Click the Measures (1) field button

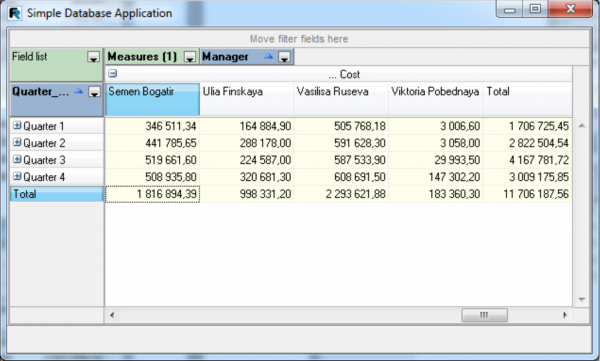pyautogui.click(x=152, y=57)
